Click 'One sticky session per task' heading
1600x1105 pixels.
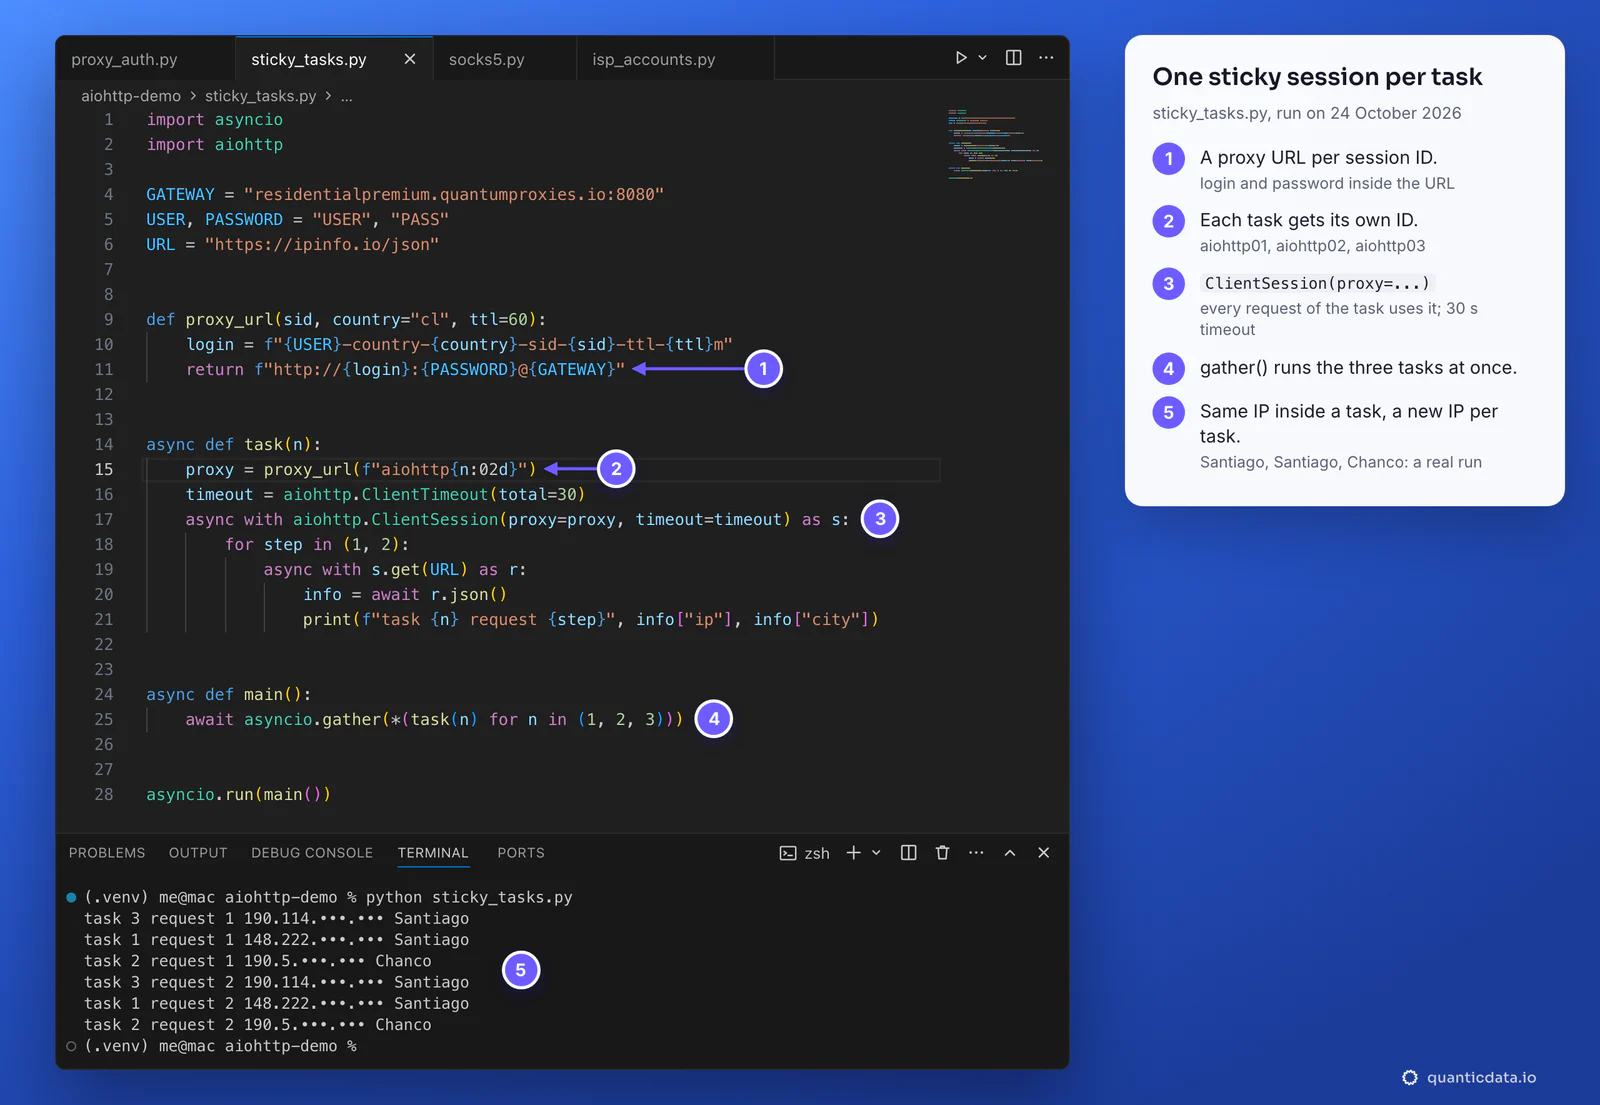point(1317,77)
